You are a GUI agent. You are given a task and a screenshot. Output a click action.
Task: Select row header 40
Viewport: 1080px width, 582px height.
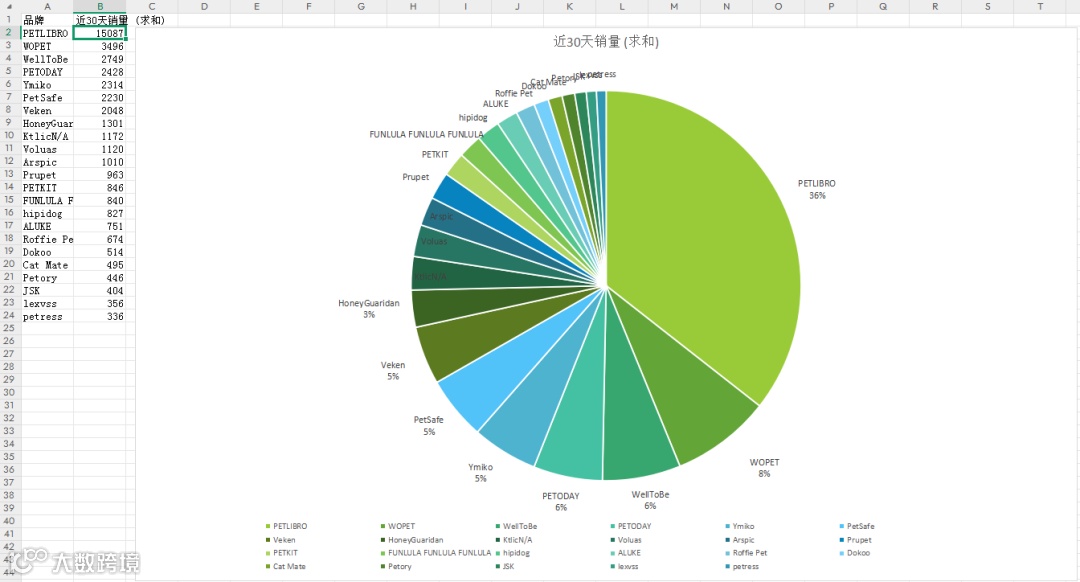[x=10, y=521]
